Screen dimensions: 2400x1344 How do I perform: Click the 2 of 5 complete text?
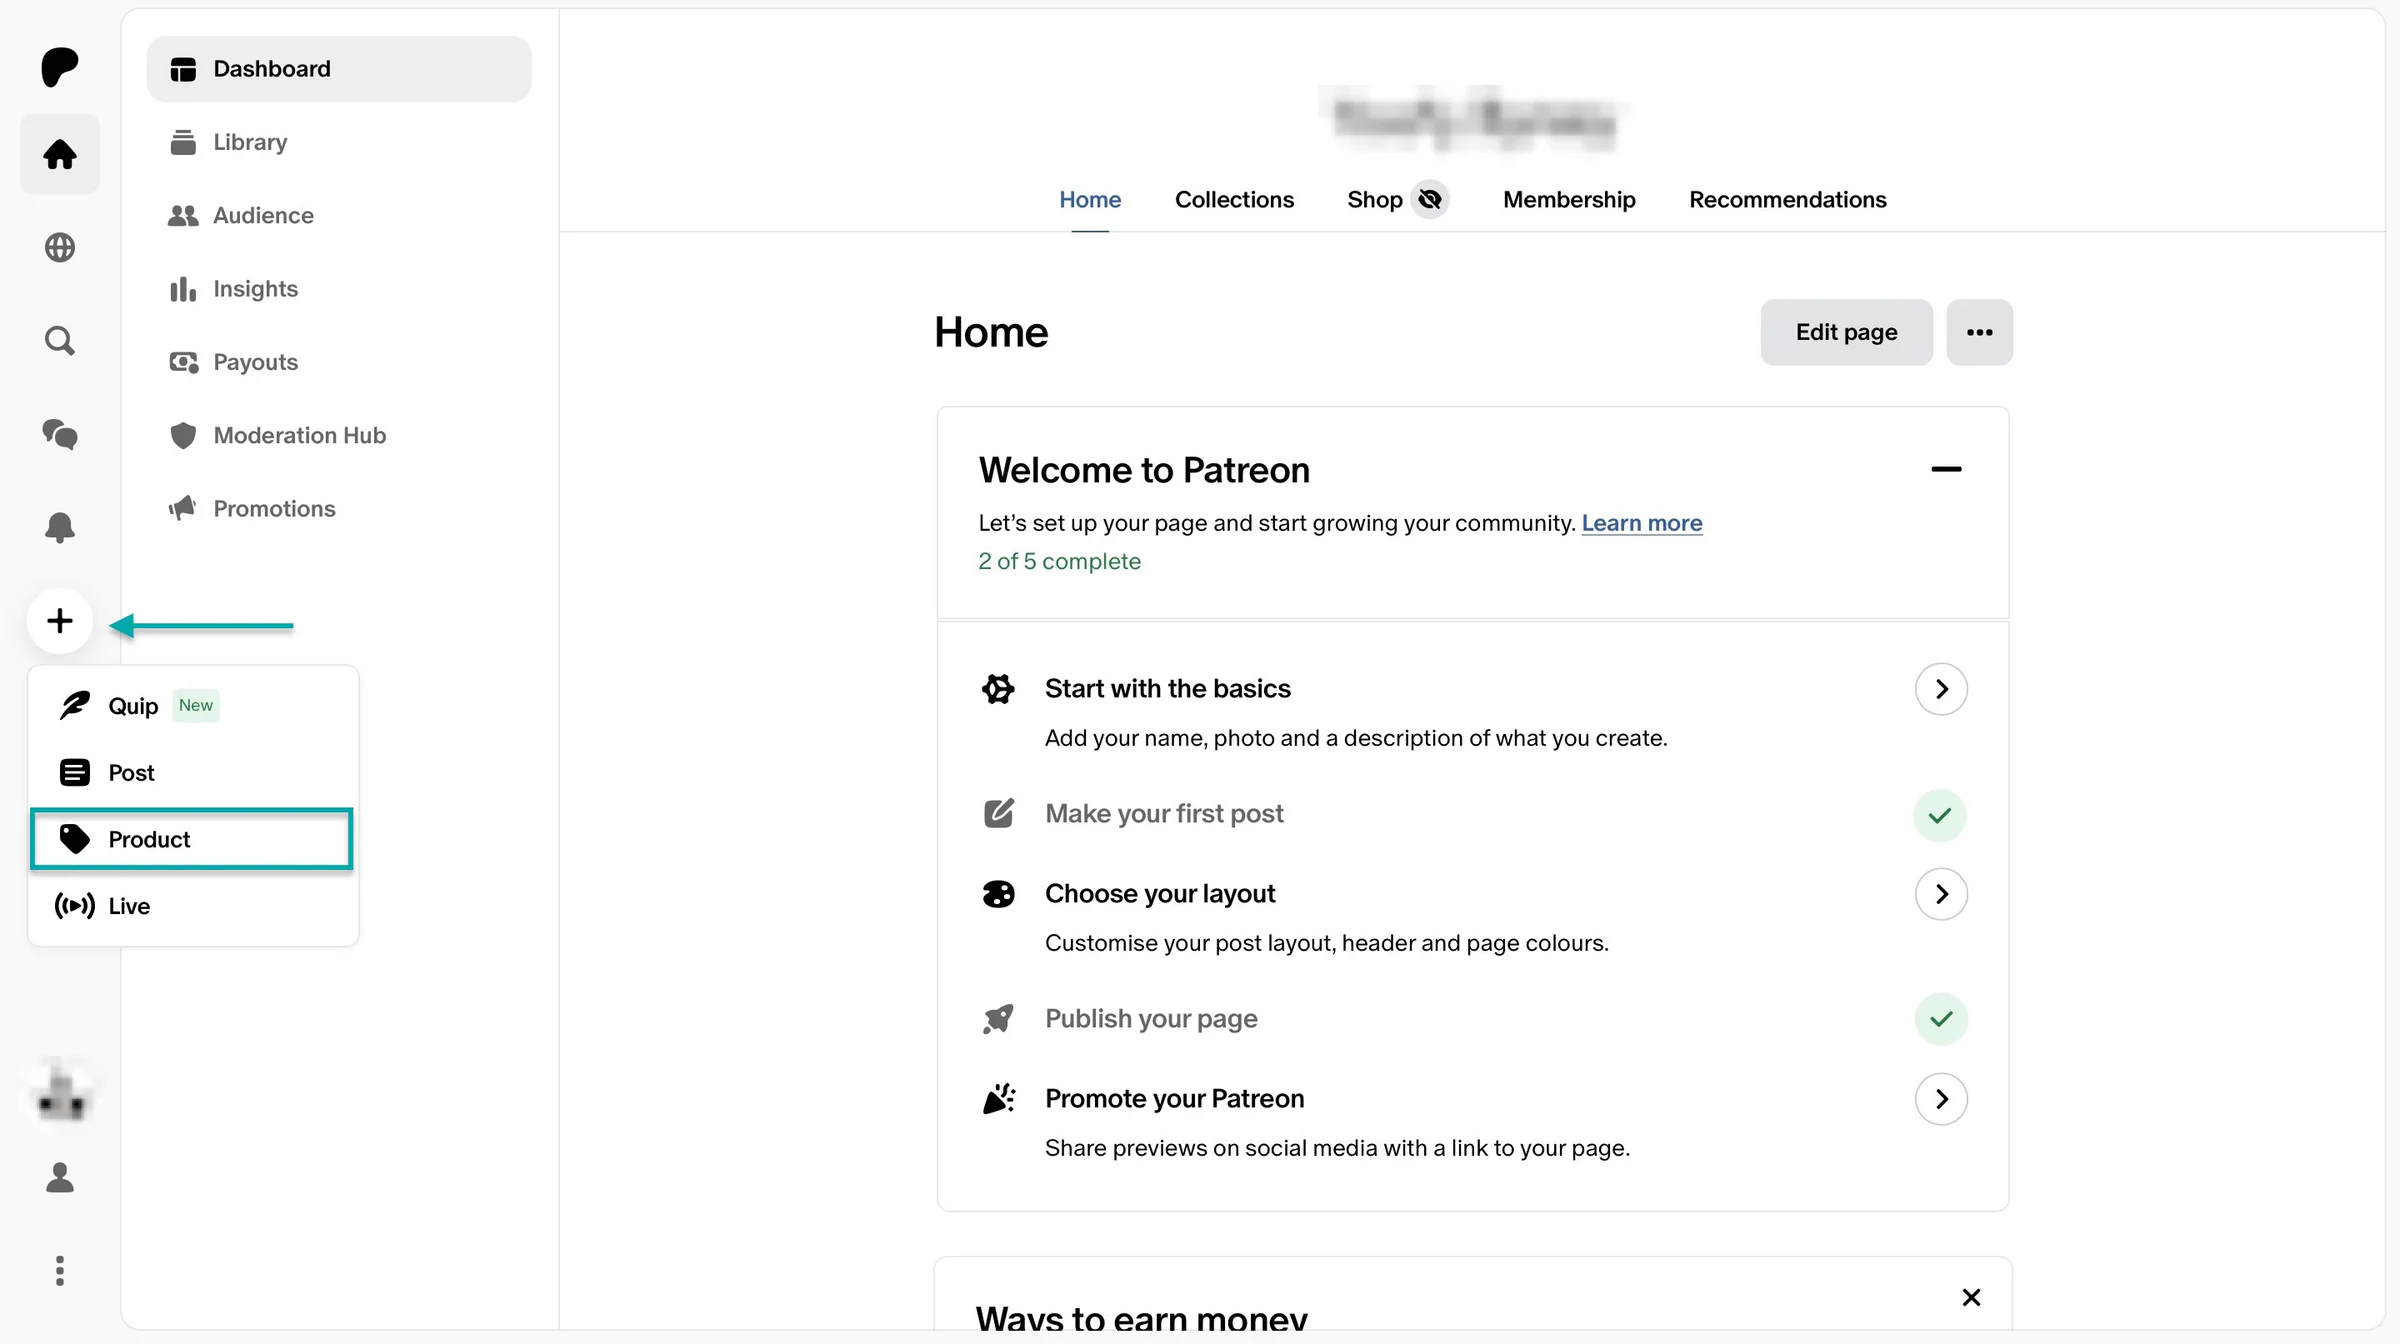[1059, 562]
